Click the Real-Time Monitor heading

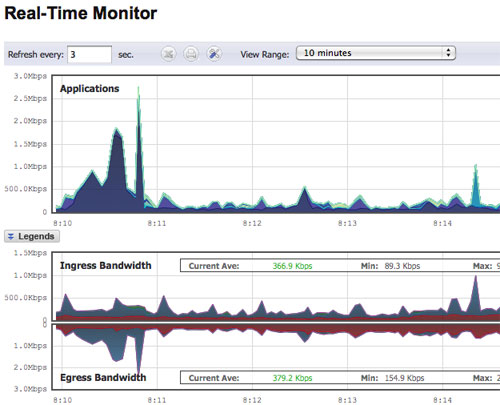click(81, 14)
